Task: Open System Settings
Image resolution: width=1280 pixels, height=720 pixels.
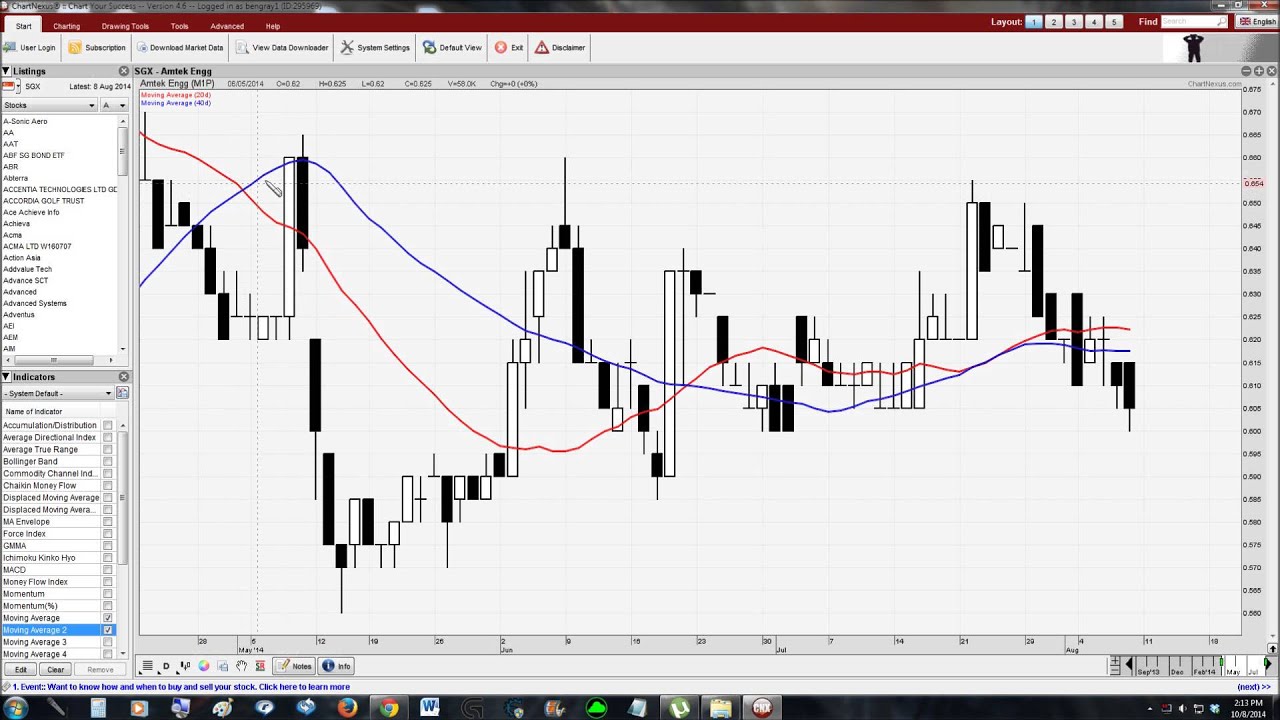Action: coord(375,47)
